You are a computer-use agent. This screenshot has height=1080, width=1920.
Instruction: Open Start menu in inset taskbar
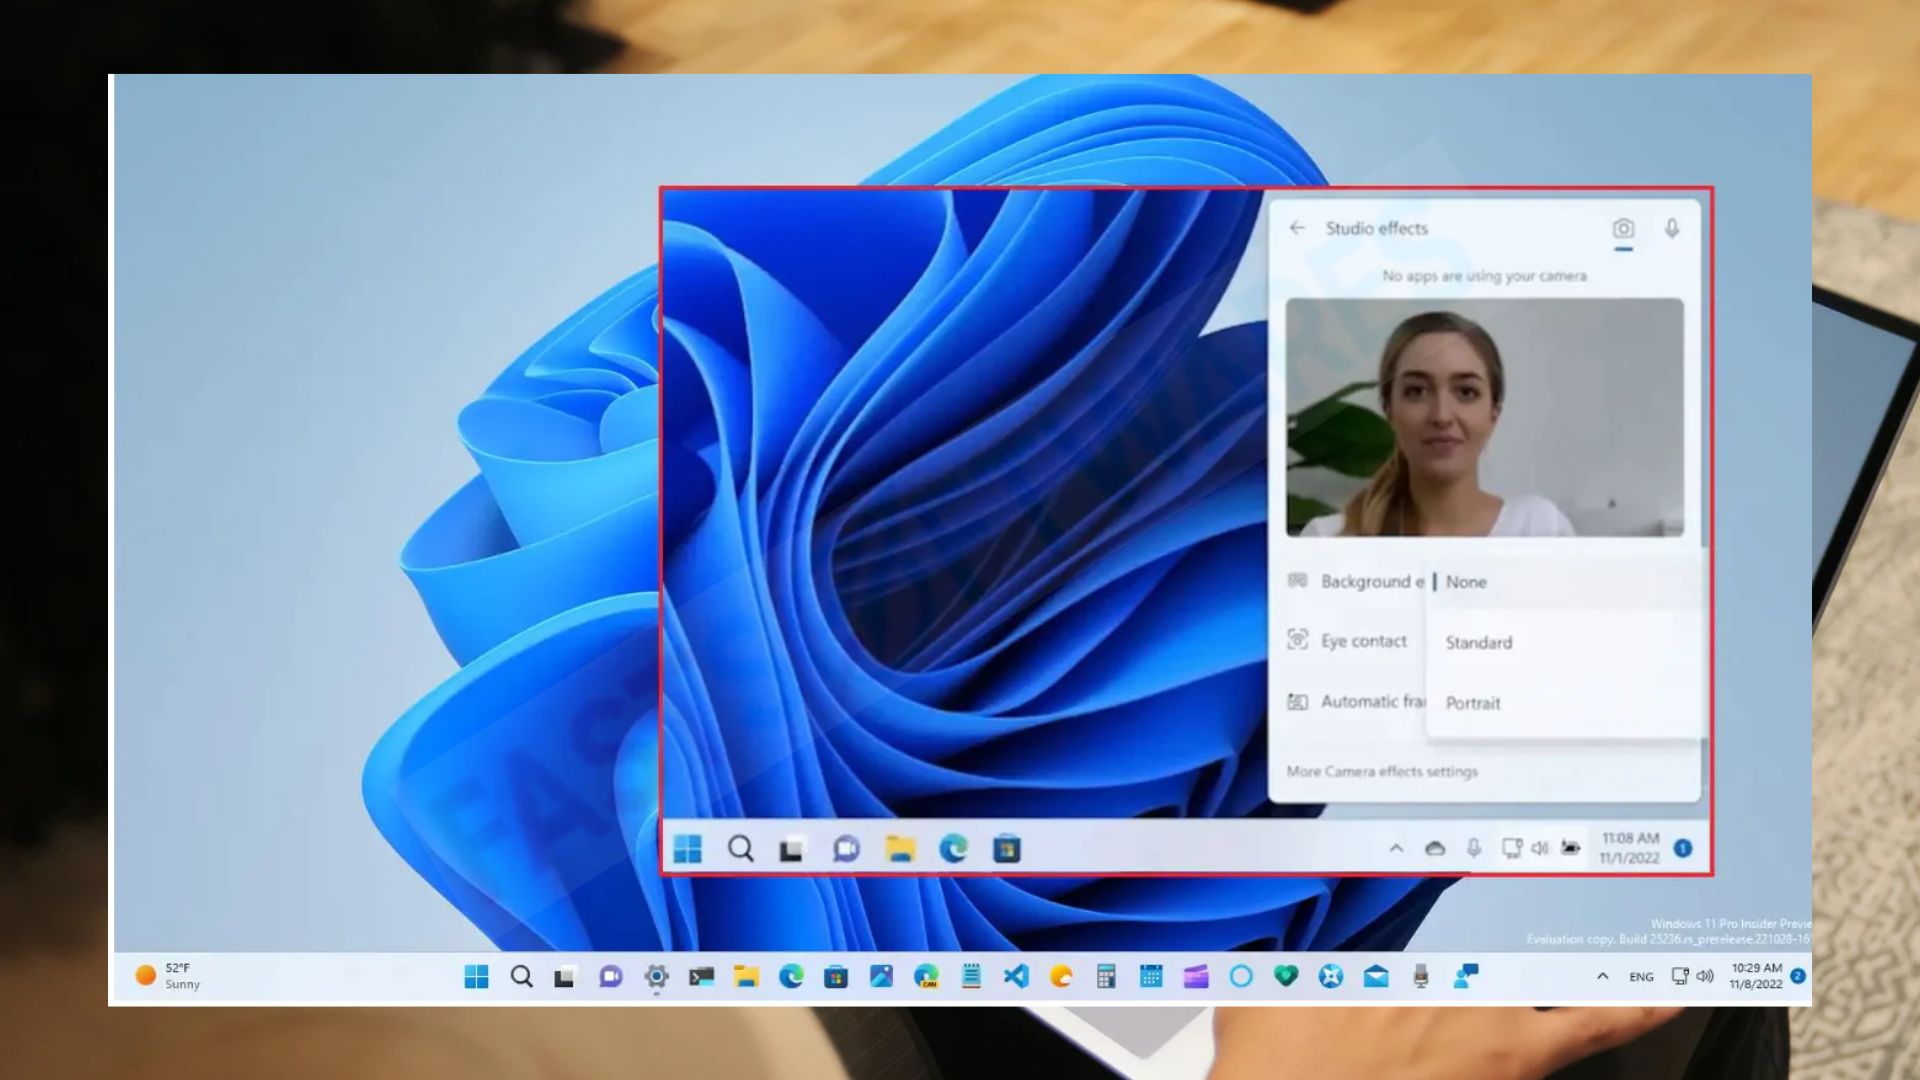point(688,849)
